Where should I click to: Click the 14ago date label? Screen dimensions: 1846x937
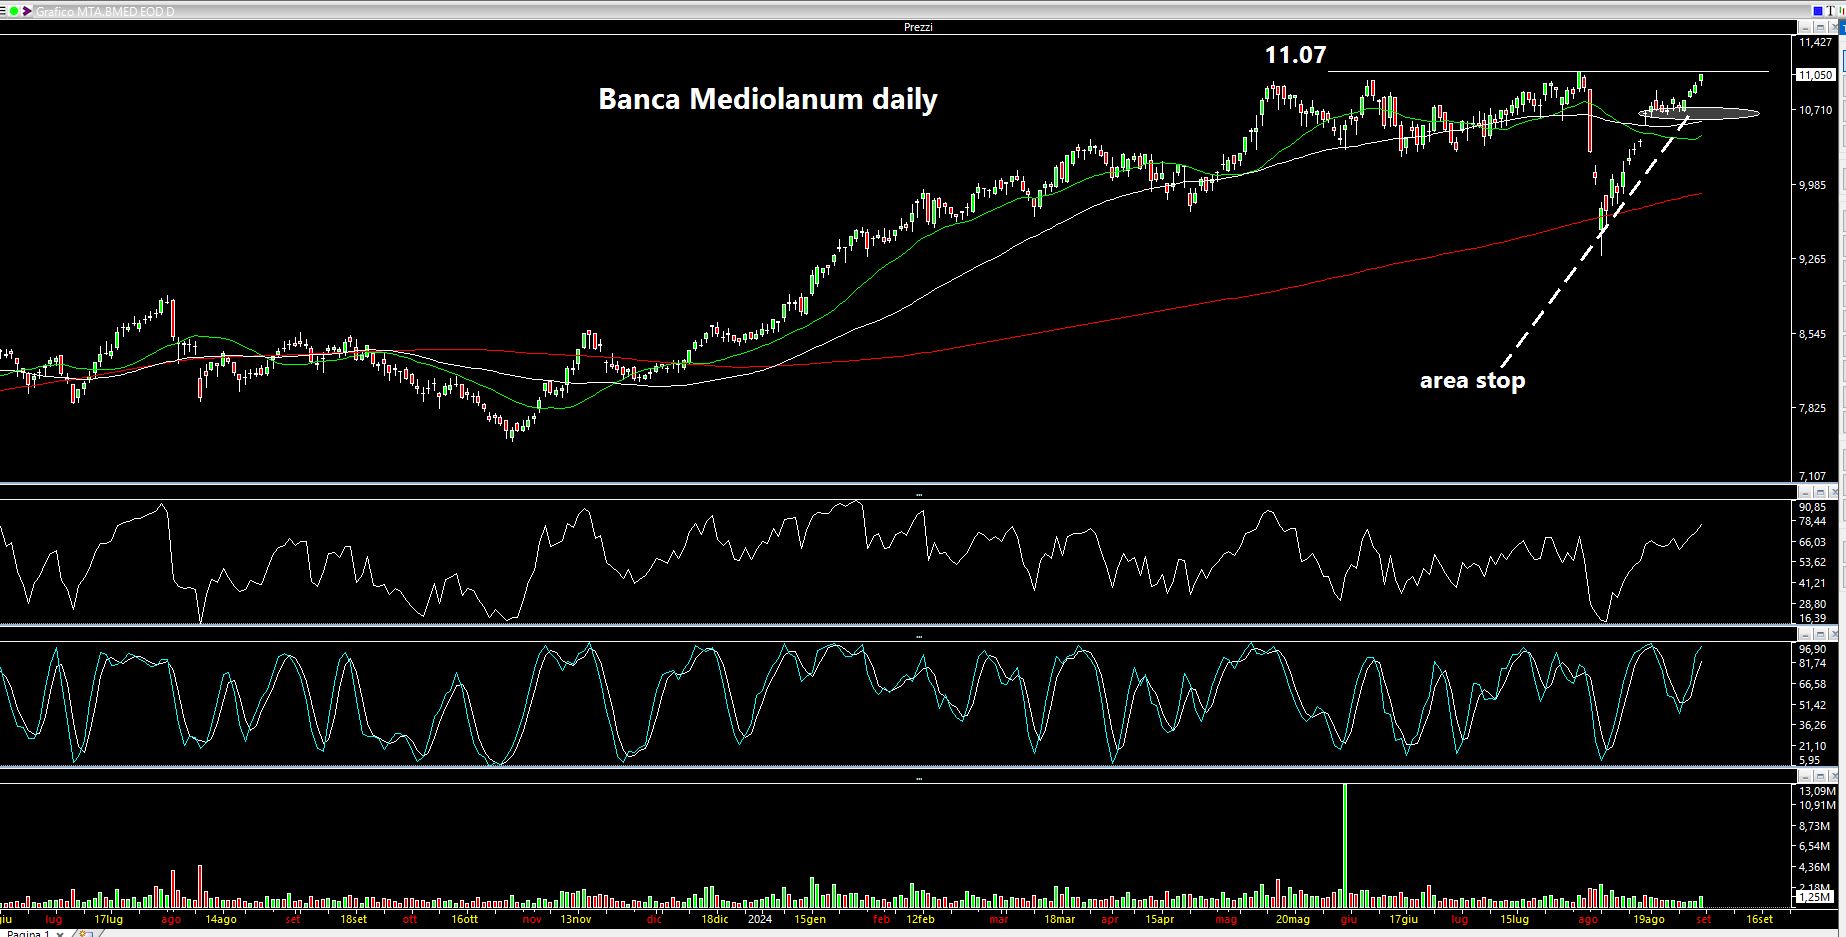coord(221,919)
